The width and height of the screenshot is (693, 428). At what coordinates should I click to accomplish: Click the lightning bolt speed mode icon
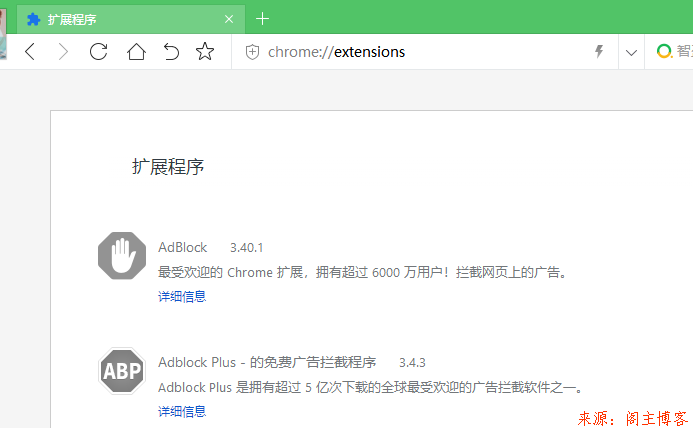(x=599, y=51)
